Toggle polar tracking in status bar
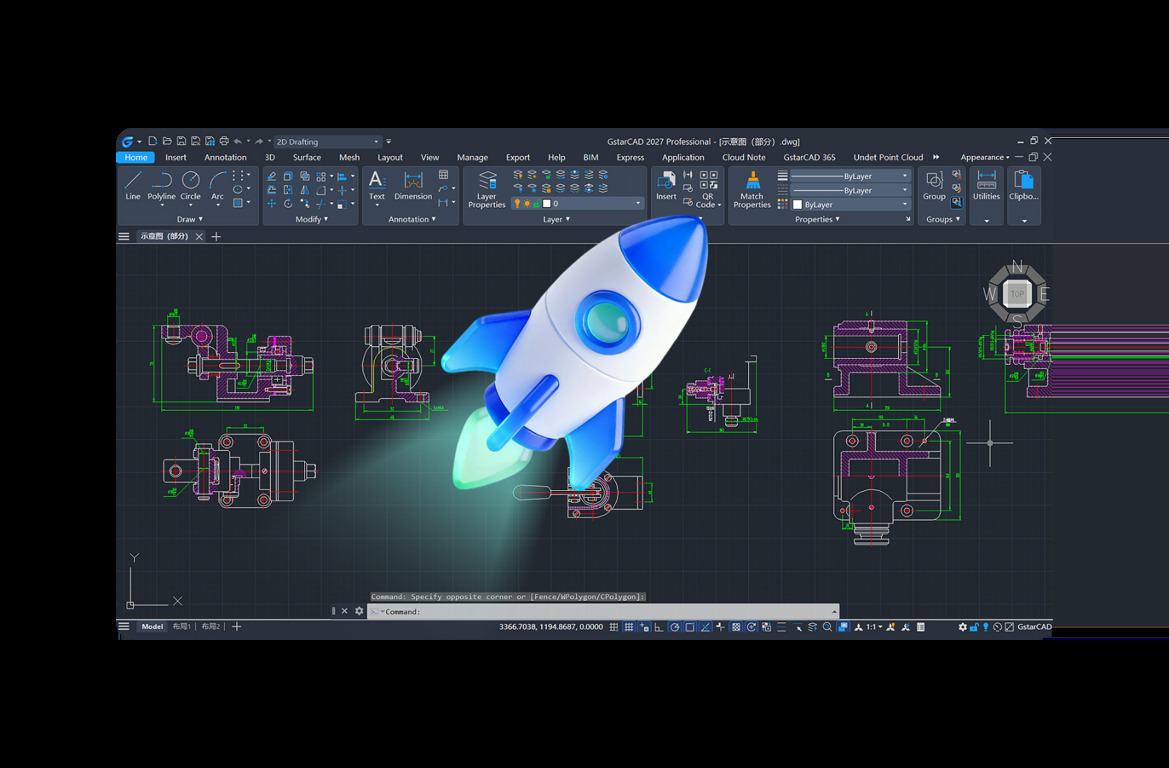Screen dimensions: 1169x768 tap(675, 627)
